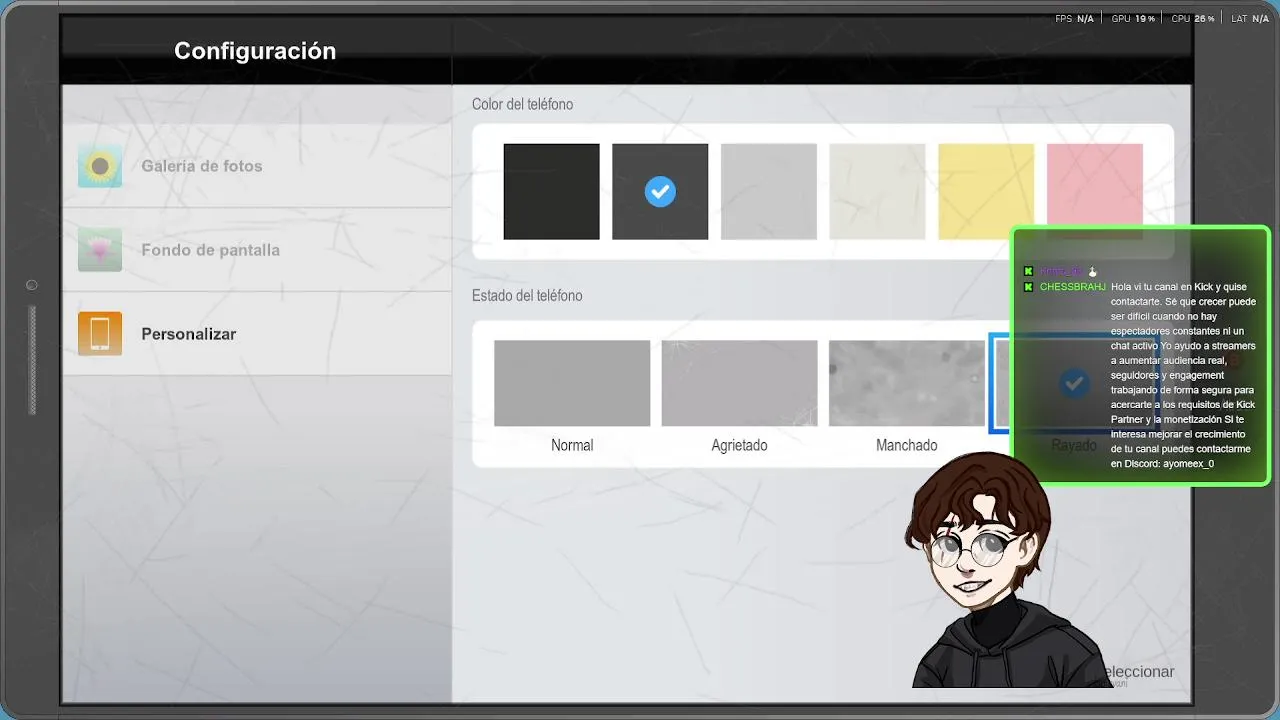Screen dimensions: 1280x720
Task: Click the Agrietado label text
Action: tap(739, 445)
